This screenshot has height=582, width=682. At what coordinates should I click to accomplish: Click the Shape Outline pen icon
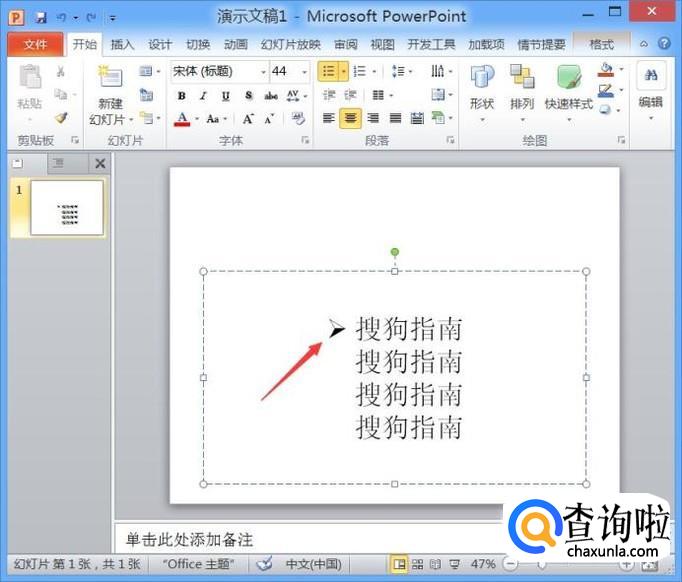click(606, 91)
